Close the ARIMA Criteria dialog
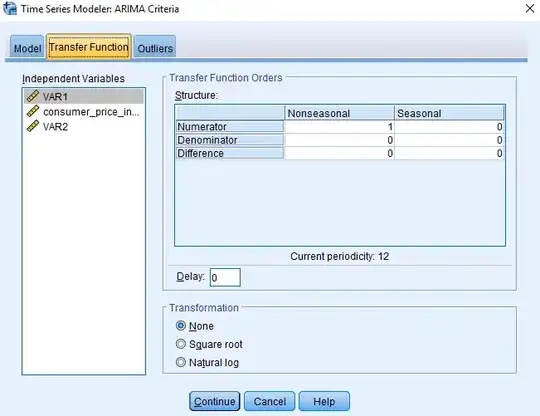540x416 pixels. tap(530, 8)
